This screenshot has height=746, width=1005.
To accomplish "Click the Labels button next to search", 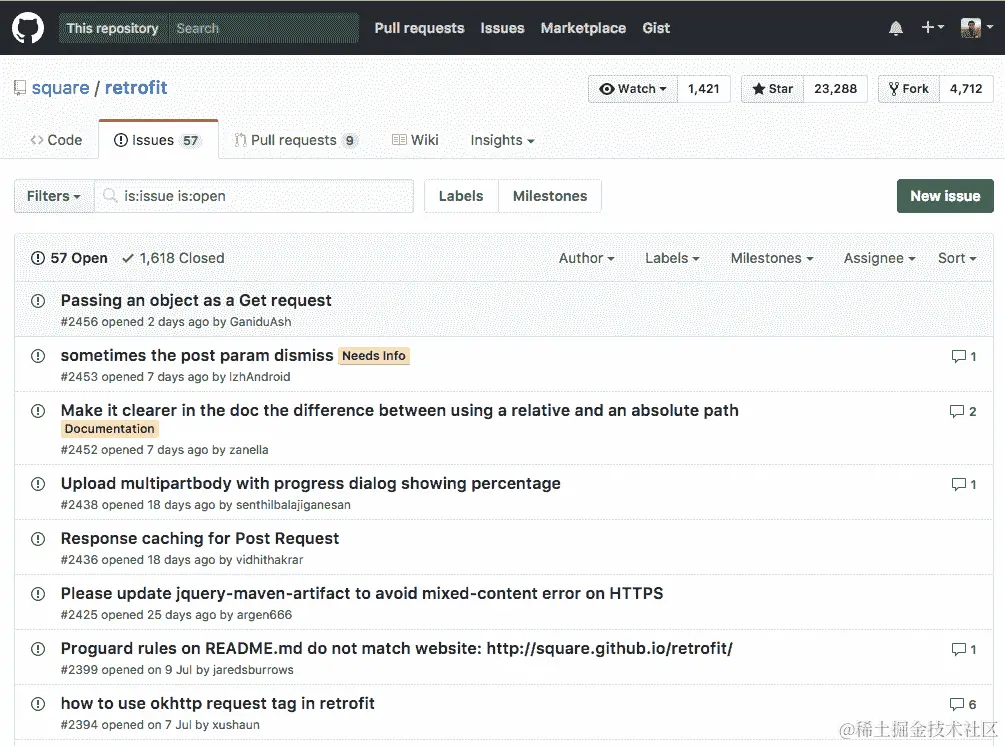I will coord(461,196).
